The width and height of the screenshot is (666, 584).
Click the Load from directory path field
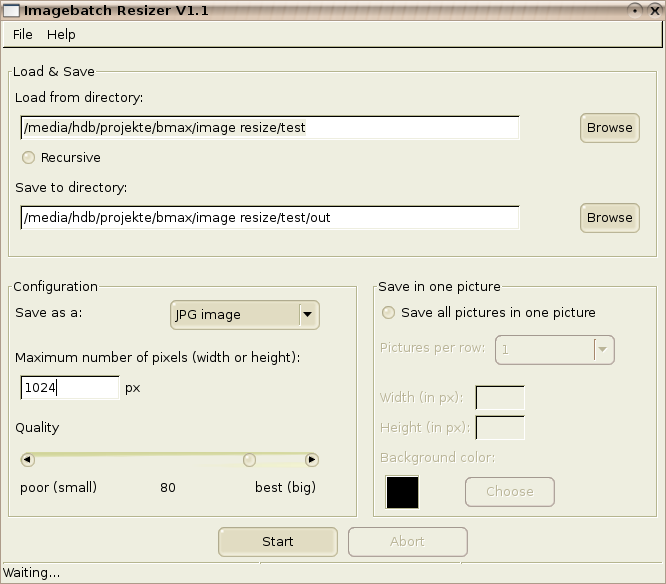270,127
